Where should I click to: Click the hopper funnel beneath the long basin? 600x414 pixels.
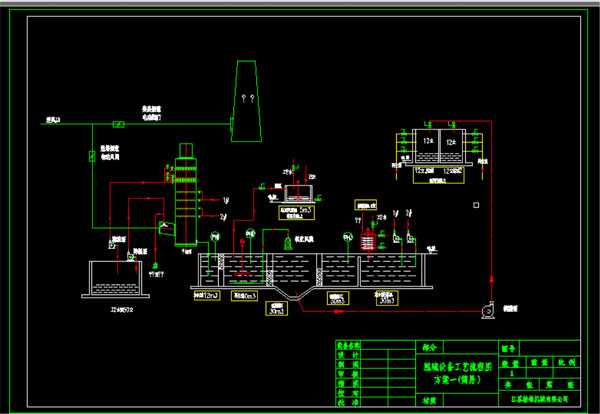[290, 300]
